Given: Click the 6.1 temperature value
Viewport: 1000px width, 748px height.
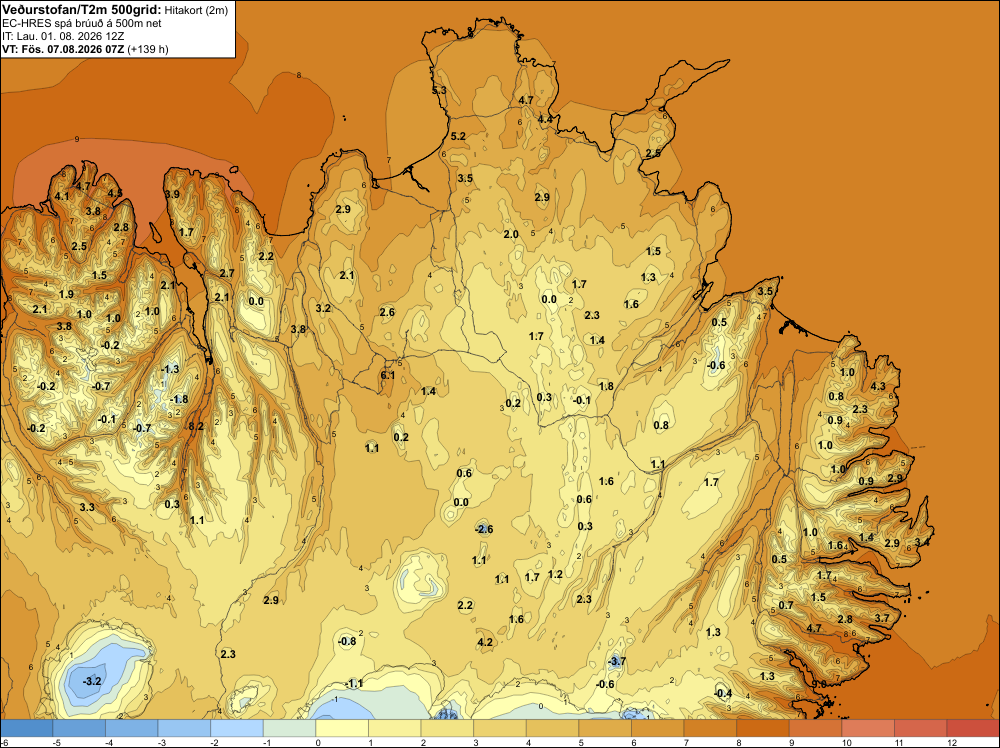Looking at the screenshot, I should pyautogui.click(x=388, y=375).
